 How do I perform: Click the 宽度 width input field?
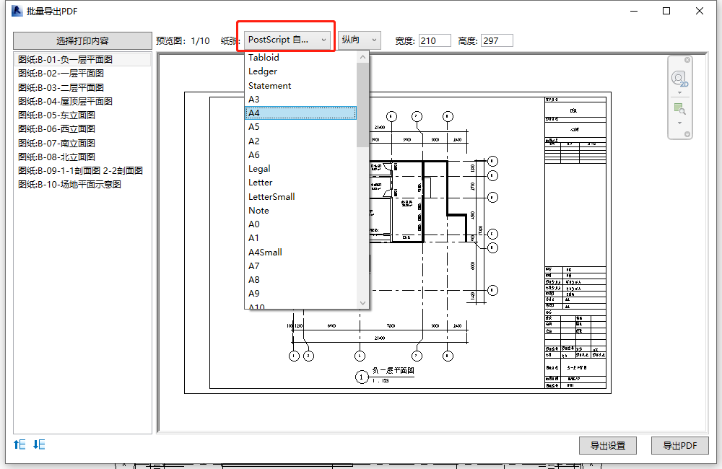pyautogui.click(x=435, y=41)
